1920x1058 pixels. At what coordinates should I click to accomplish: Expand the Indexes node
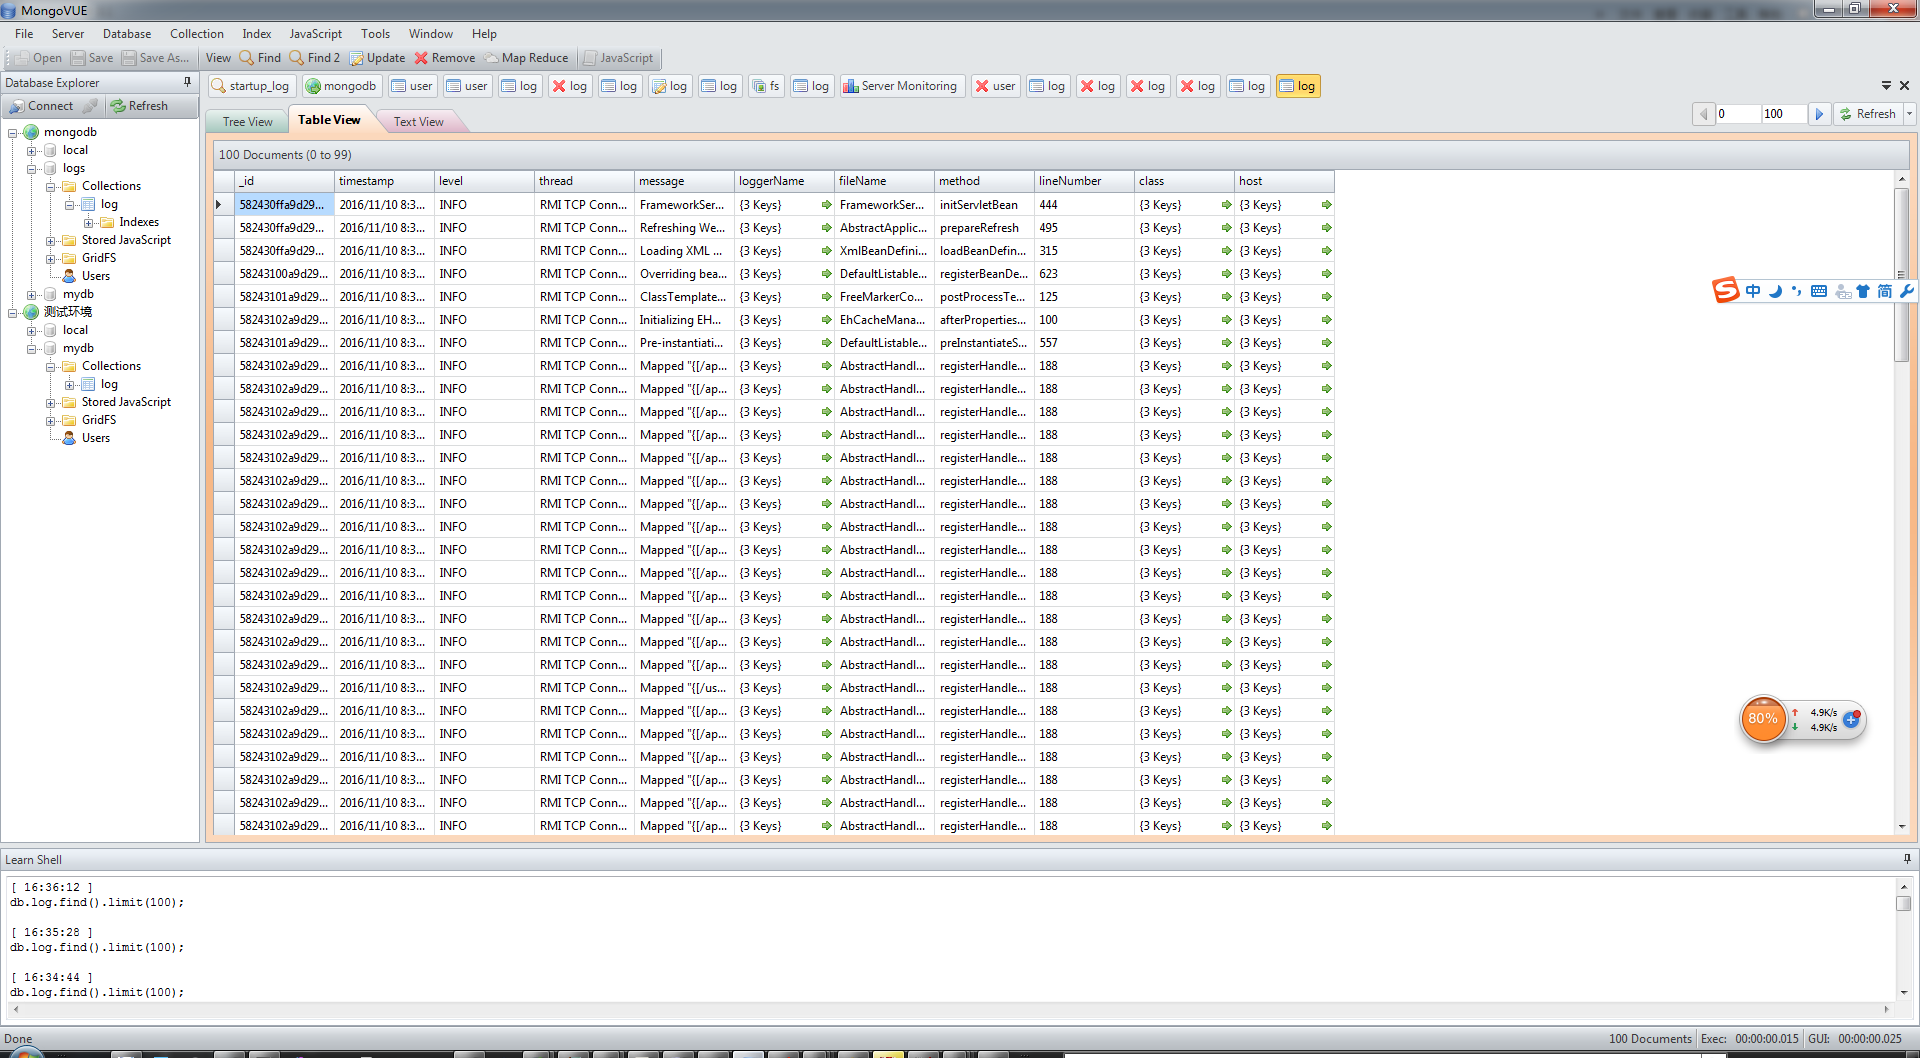coord(89,223)
